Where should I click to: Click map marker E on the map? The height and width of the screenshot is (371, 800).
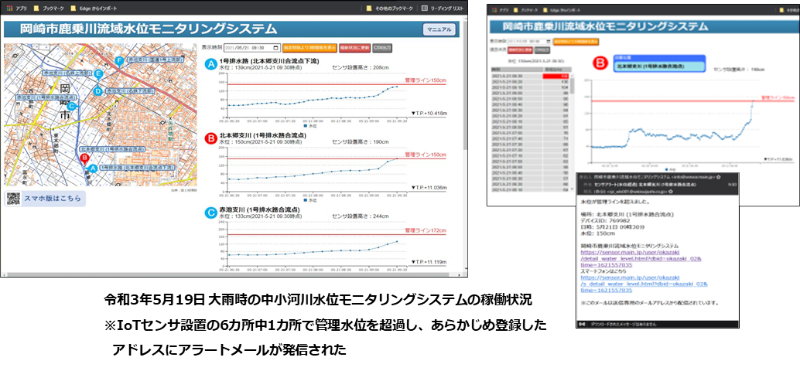tap(98, 74)
